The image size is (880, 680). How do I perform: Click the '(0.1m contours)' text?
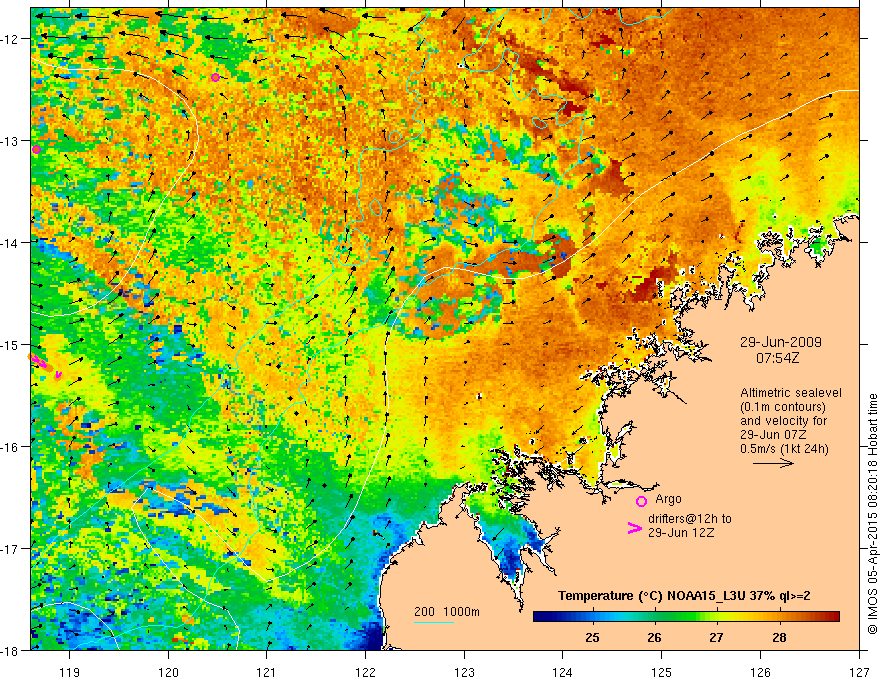pyautogui.click(x=783, y=407)
